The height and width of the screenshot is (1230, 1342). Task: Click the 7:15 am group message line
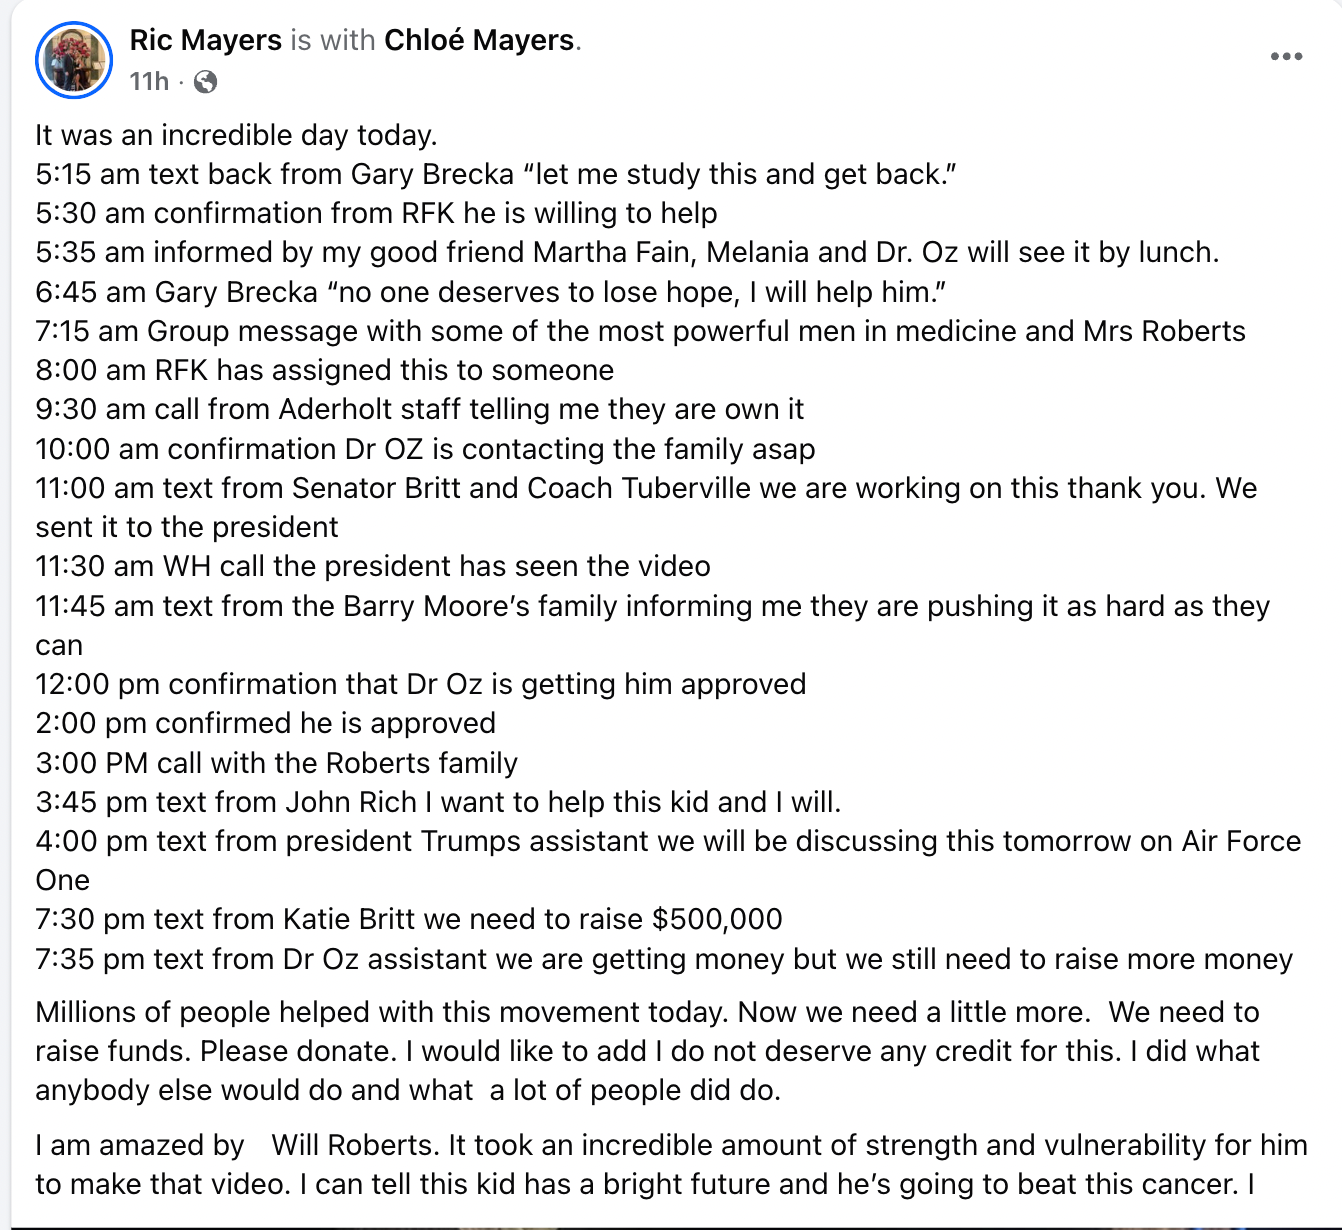point(640,331)
